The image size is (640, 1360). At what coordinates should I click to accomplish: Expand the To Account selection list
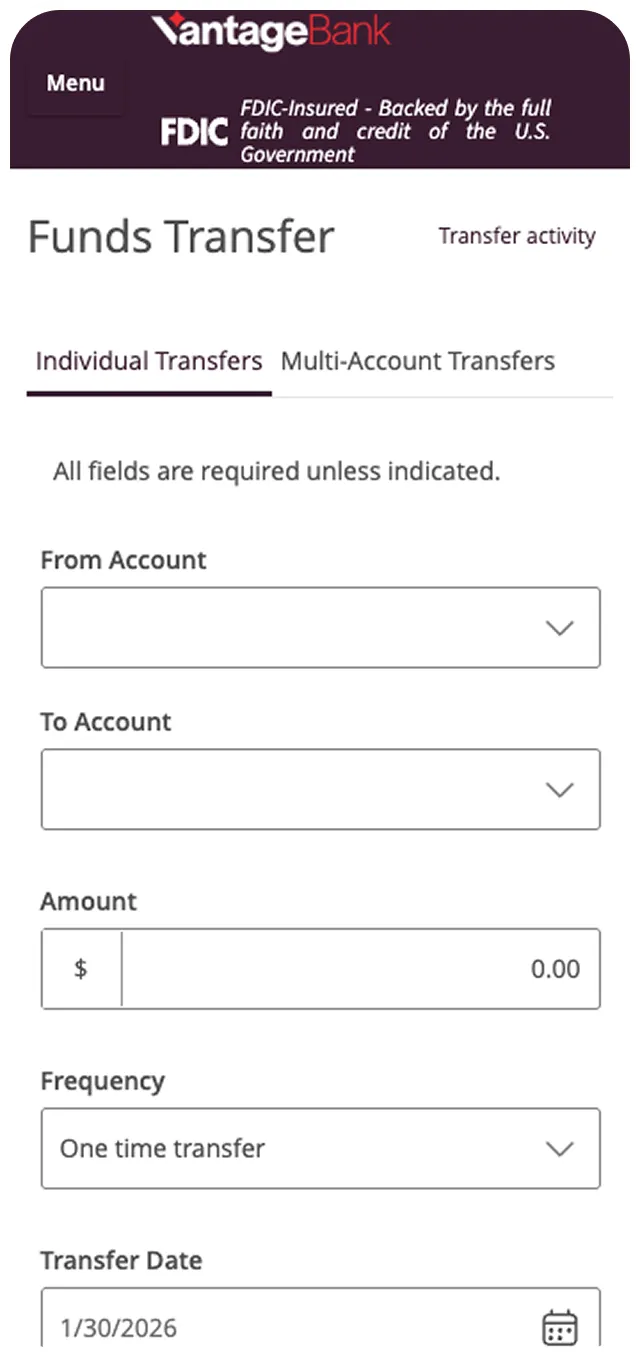point(320,789)
